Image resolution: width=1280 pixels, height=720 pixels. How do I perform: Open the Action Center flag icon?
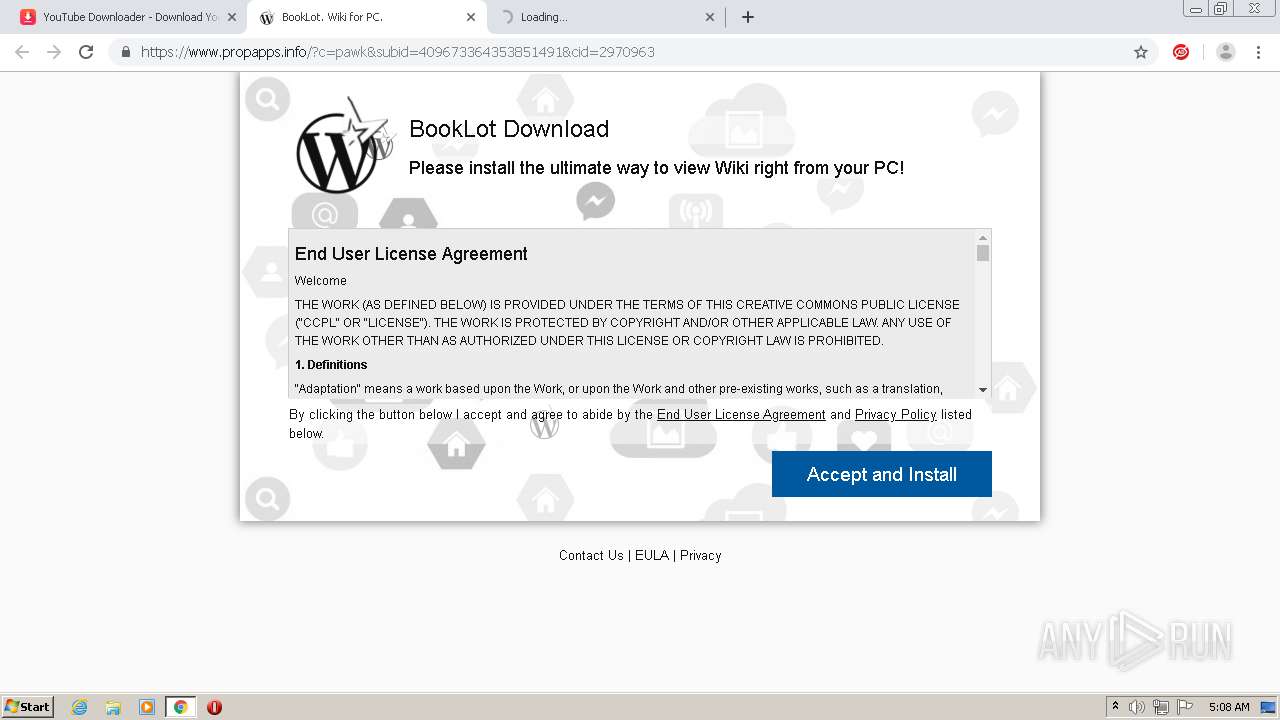coord(1185,707)
